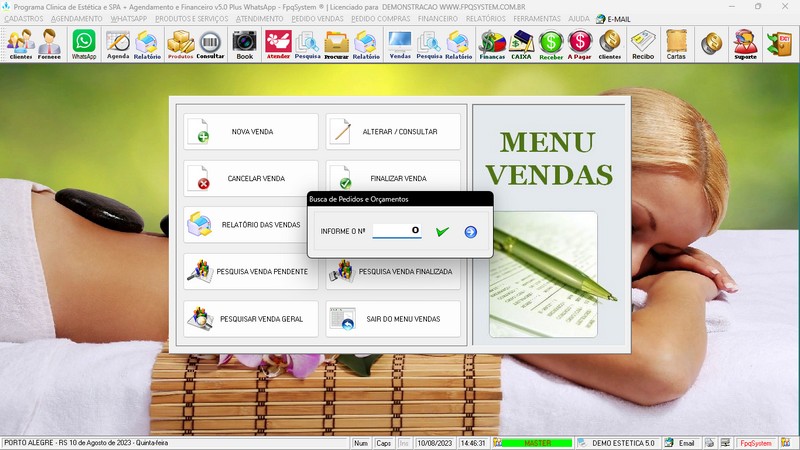The height and width of the screenshot is (450, 800).
Task: Click the 10/08/2023 date in status bar
Action: coord(435,443)
